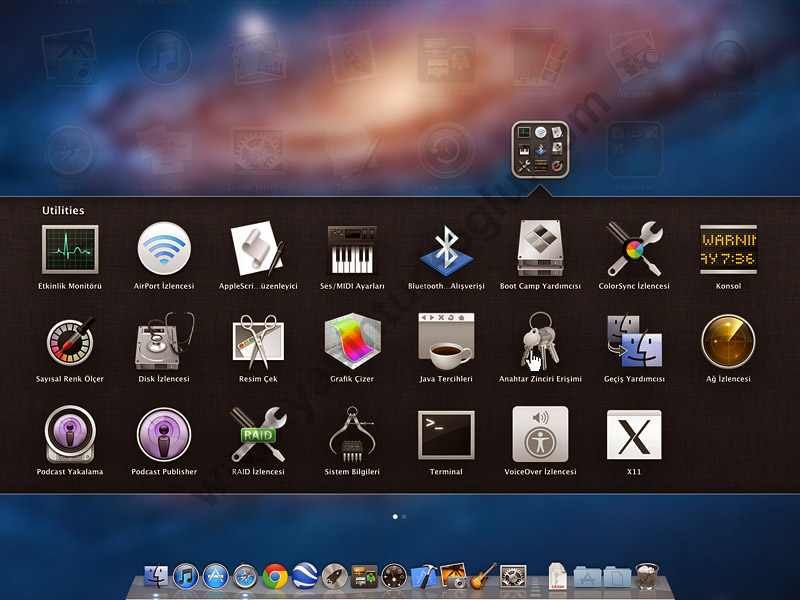Launch Podcast Publisher
The image size is (800, 600).
164,434
